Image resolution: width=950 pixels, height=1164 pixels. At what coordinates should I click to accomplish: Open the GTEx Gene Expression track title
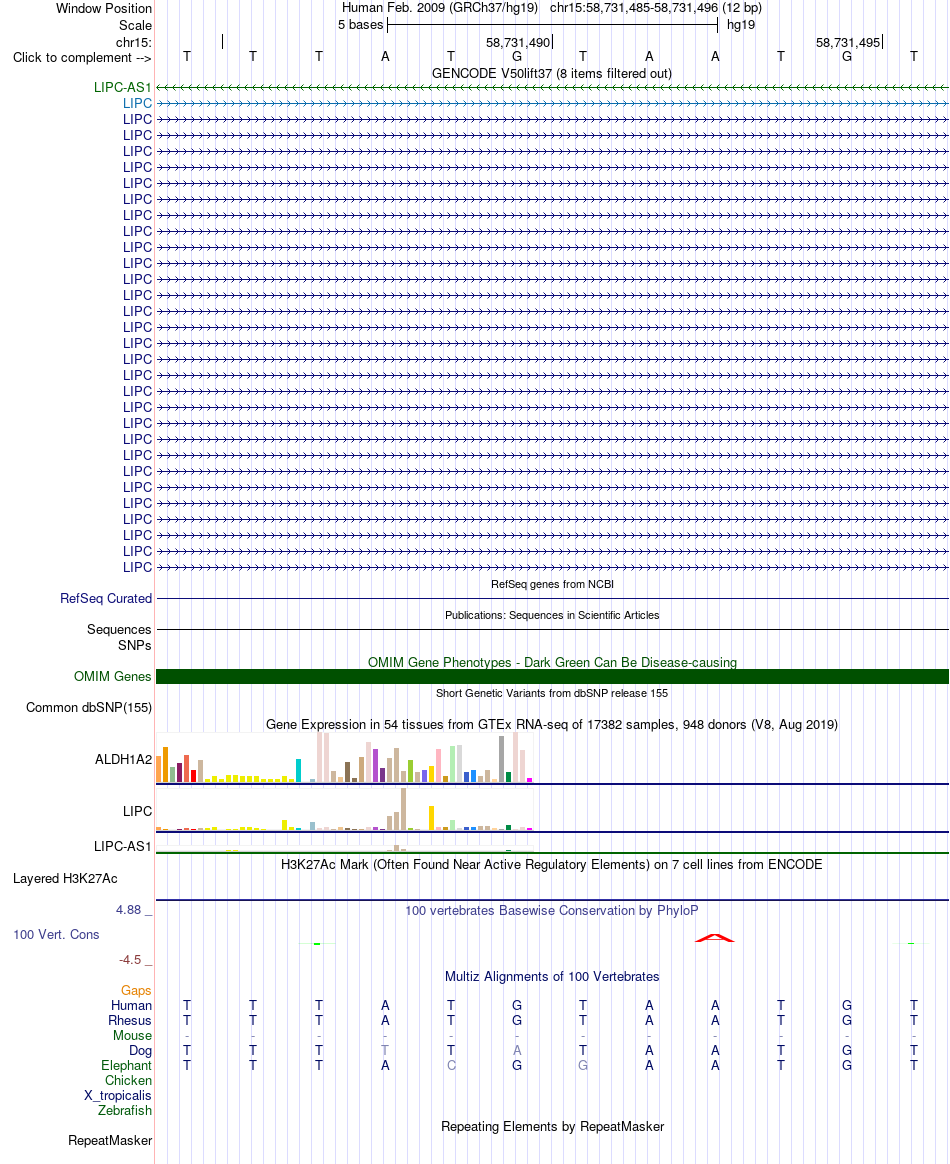[552, 725]
